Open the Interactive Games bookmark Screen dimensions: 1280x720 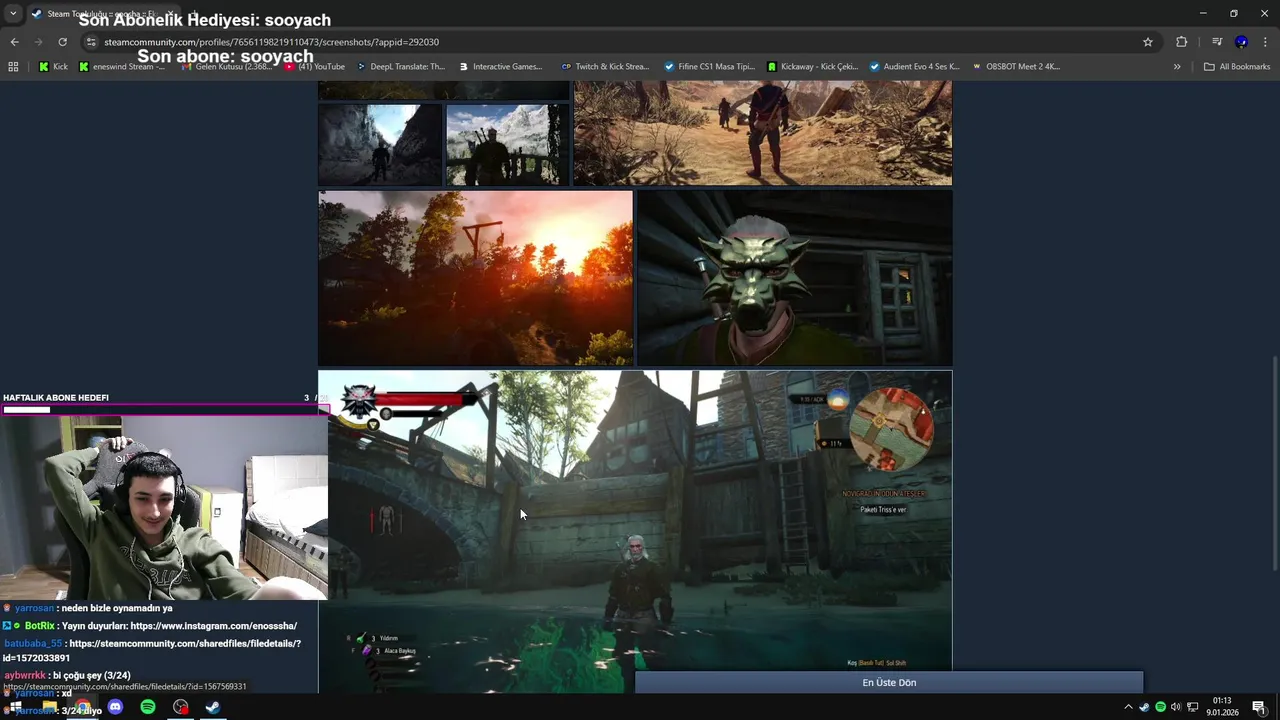[500, 67]
